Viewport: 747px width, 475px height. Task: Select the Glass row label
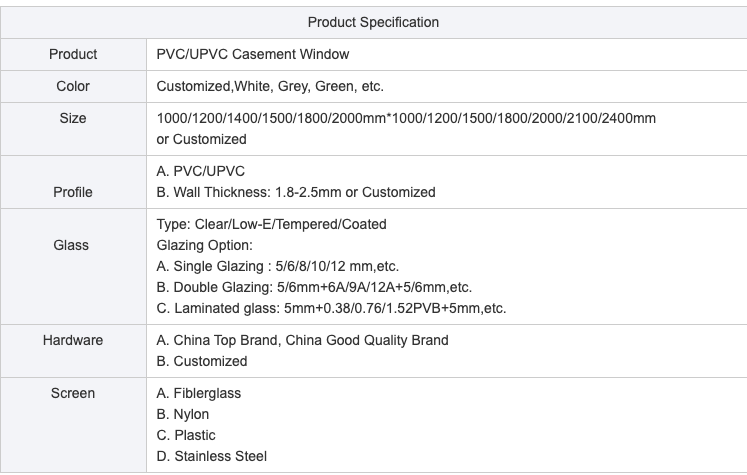[x=71, y=245]
